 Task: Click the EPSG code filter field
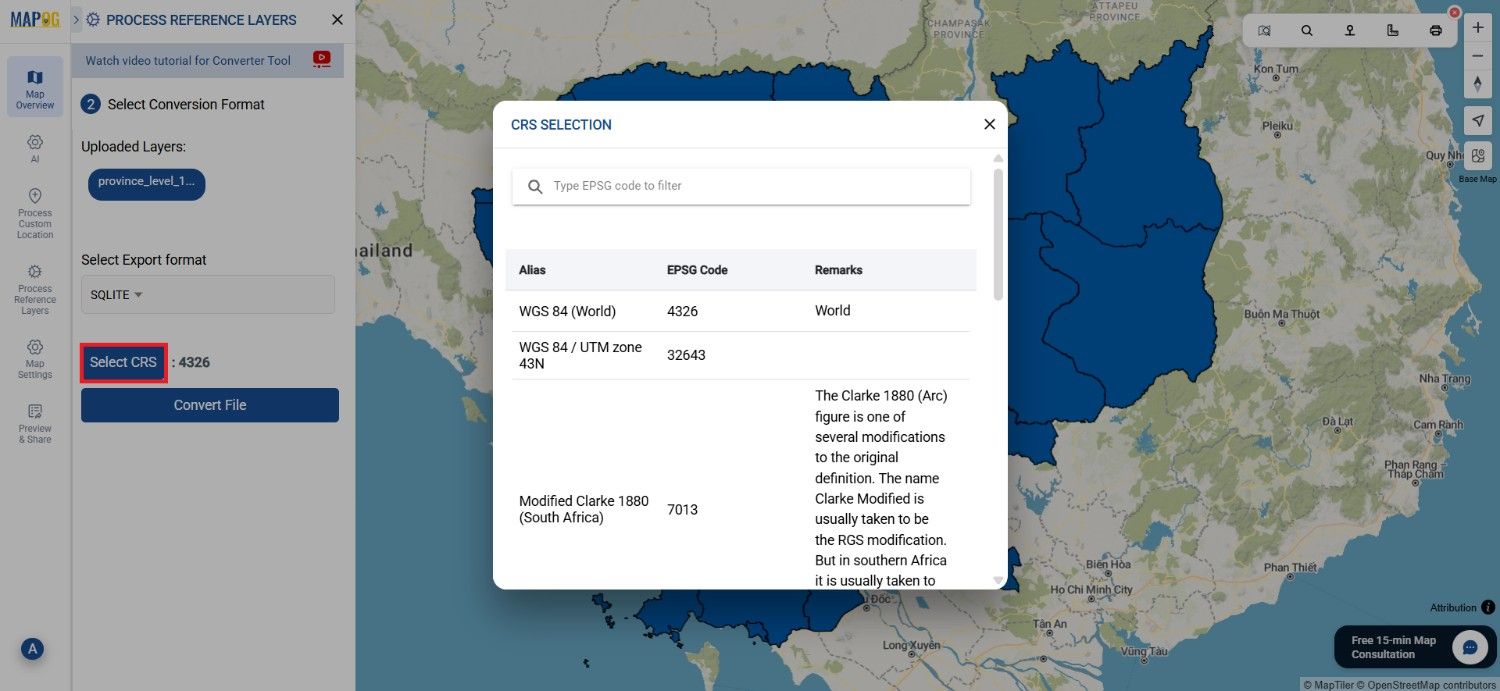click(741, 186)
